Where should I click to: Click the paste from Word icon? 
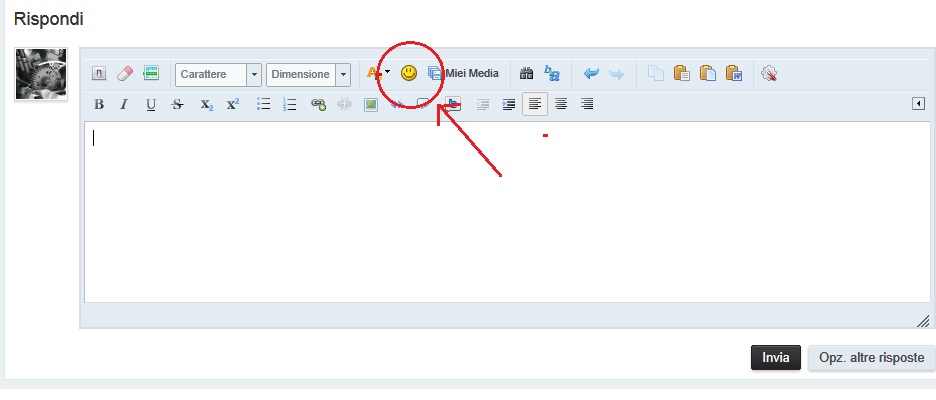[734, 73]
